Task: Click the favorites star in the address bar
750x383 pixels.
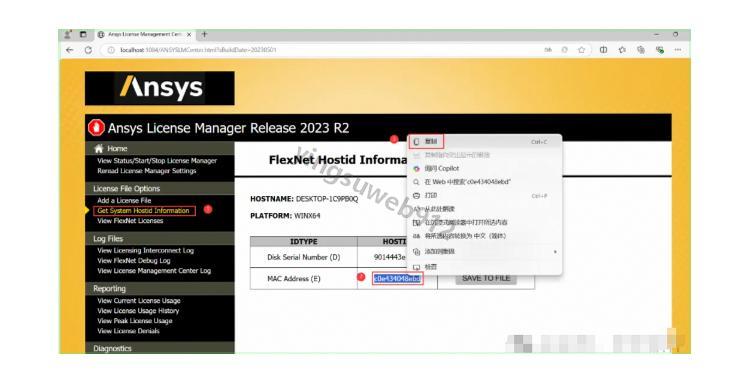Action: point(582,50)
